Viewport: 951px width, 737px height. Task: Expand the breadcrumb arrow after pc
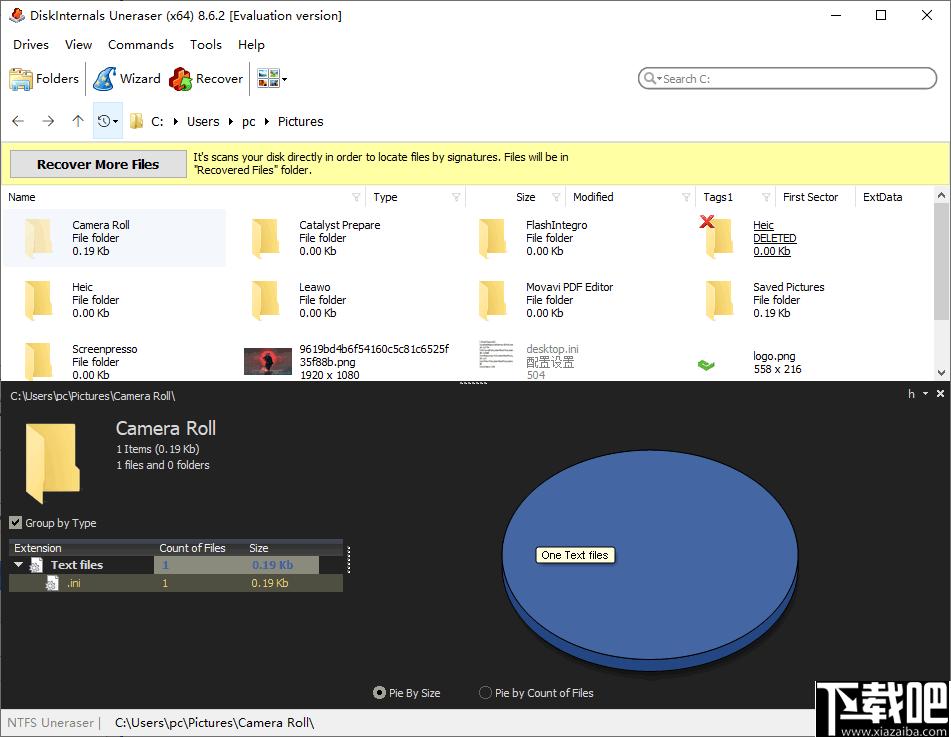coord(267,121)
